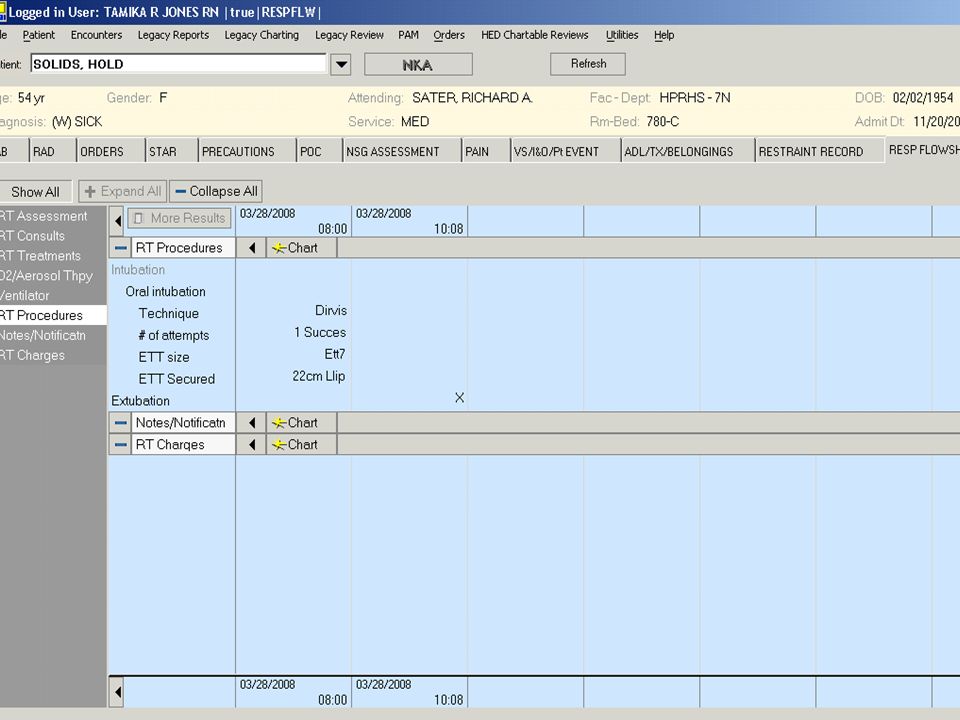Switch to the ADL/TX/BELONGINGS tab
Viewport: 960px width, 720px height.
pyautogui.click(x=688, y=151)
